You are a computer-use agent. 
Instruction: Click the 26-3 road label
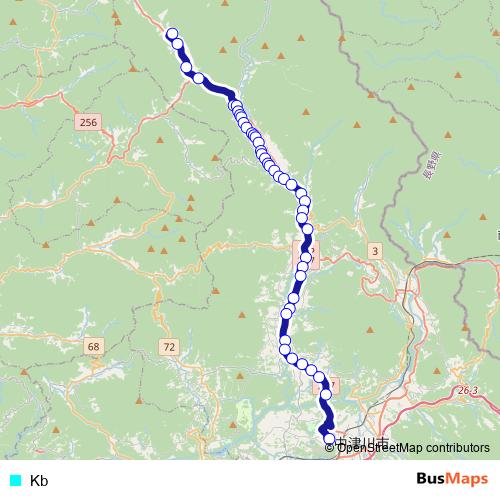click(x=467, y=390)
